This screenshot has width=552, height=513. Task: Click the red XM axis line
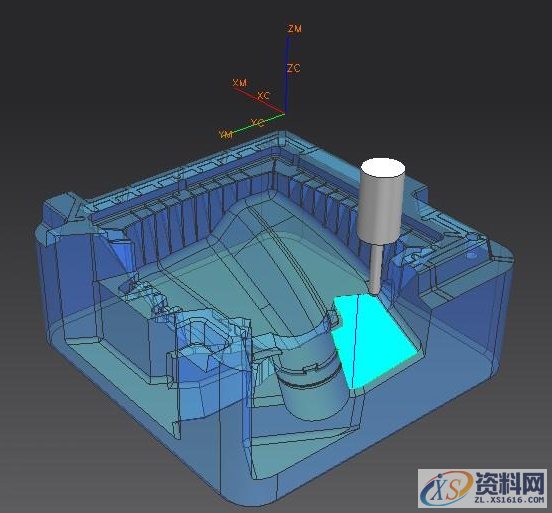pyautogui.click(x=260, y=101)
